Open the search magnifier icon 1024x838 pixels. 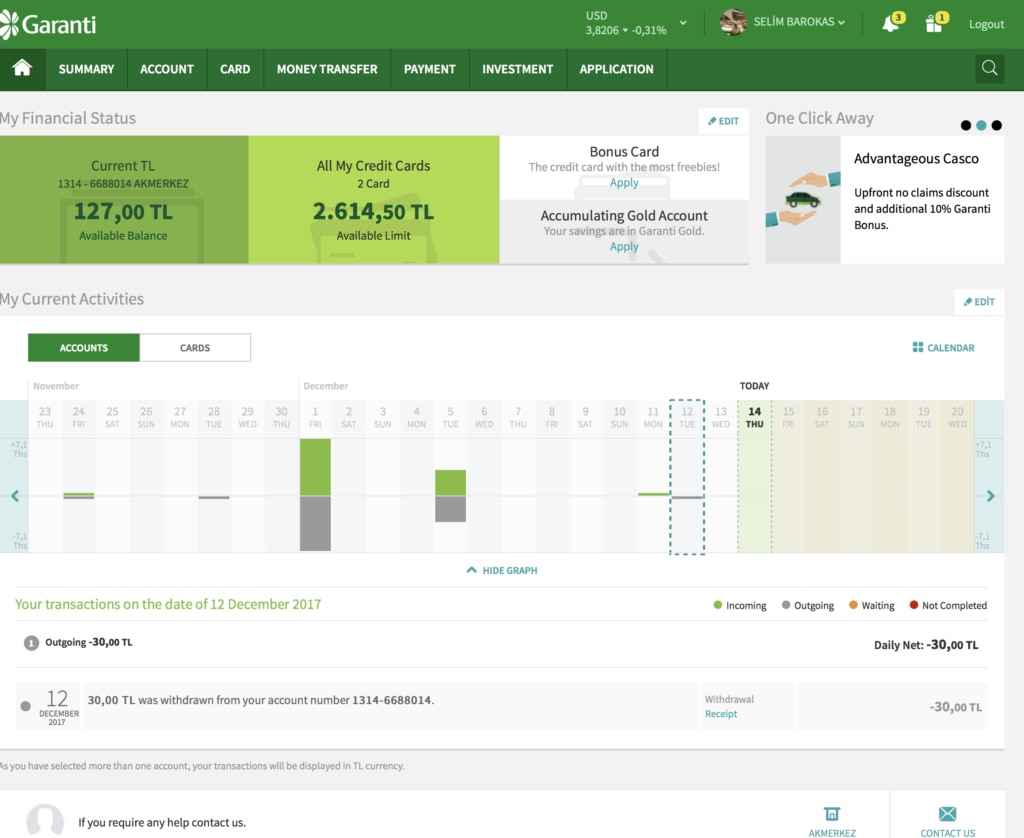989,69
